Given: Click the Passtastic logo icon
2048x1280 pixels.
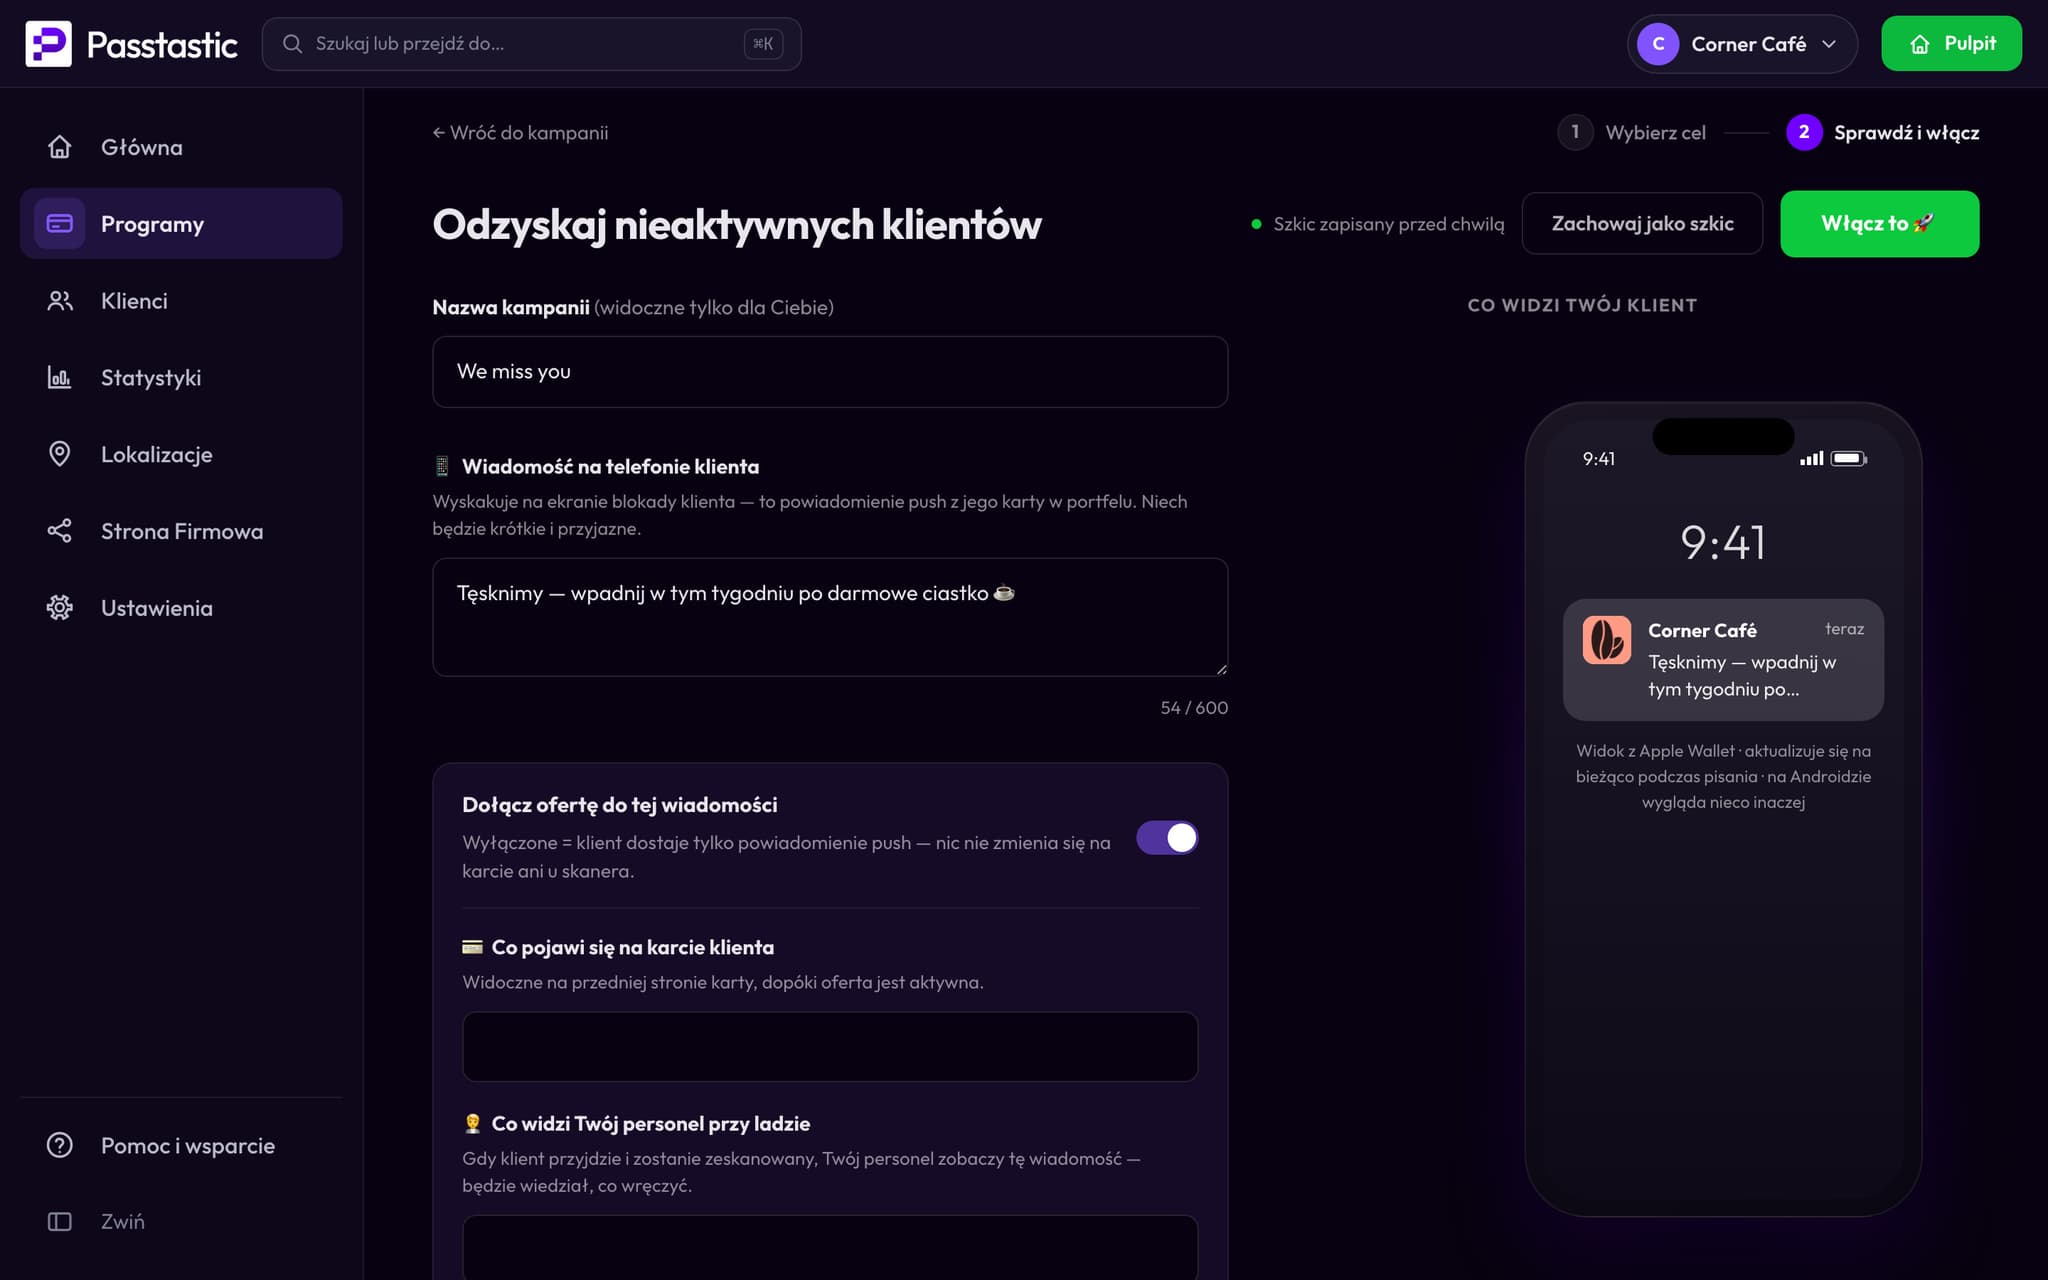Looking at the screenshot, I should [x=48, y=44].
